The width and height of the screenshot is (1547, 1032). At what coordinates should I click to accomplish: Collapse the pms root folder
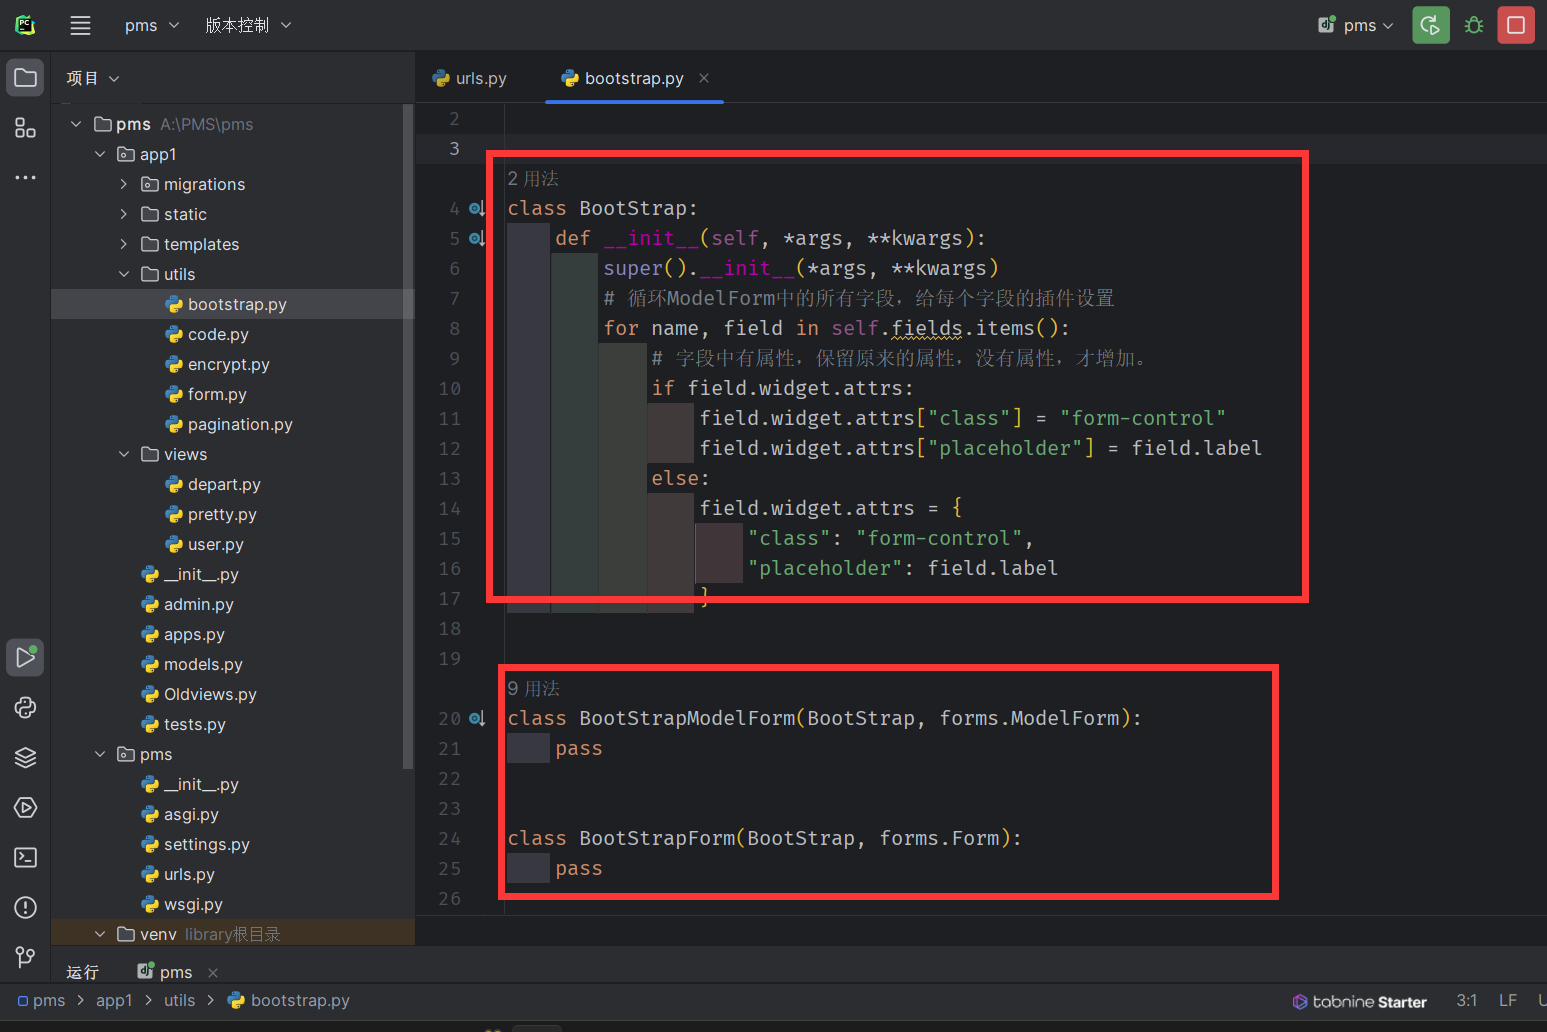(x=76, y=124)
